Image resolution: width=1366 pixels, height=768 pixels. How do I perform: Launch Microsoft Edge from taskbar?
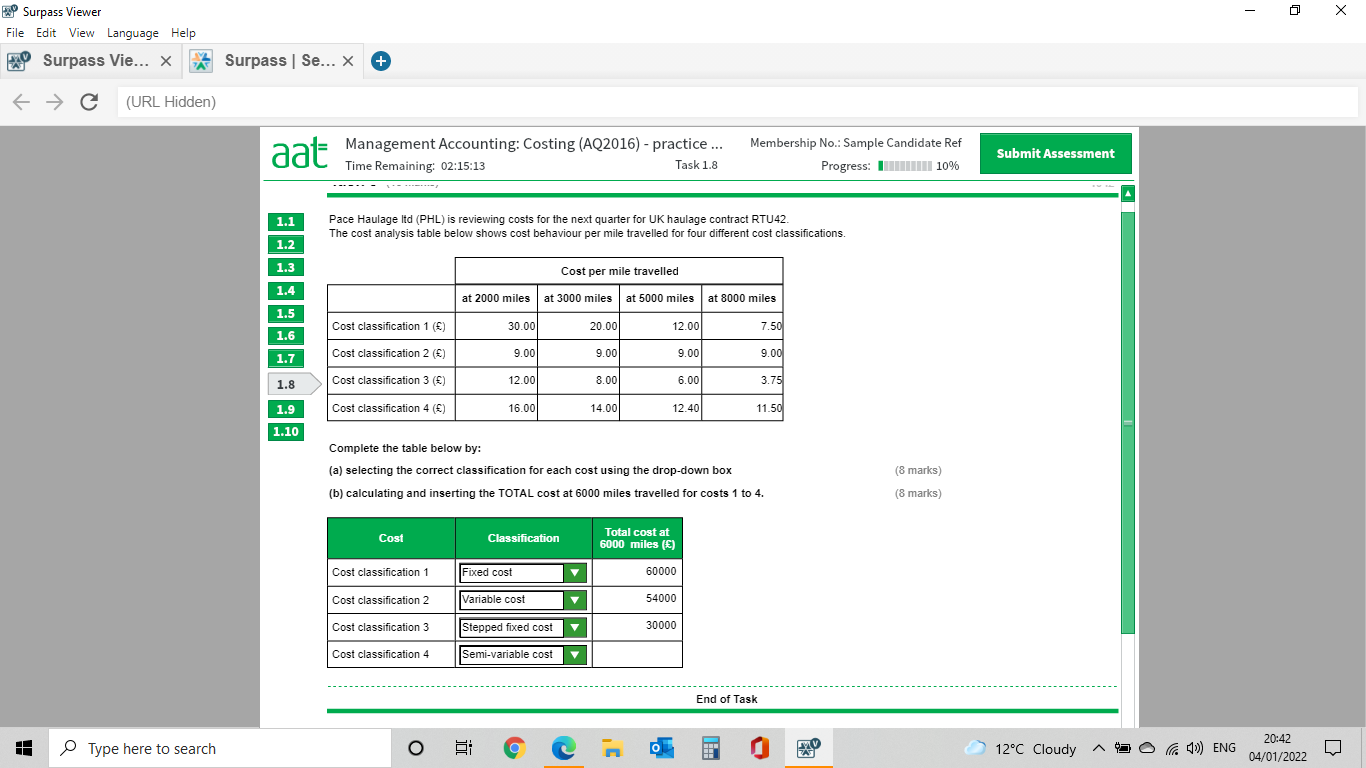point(563,748)
